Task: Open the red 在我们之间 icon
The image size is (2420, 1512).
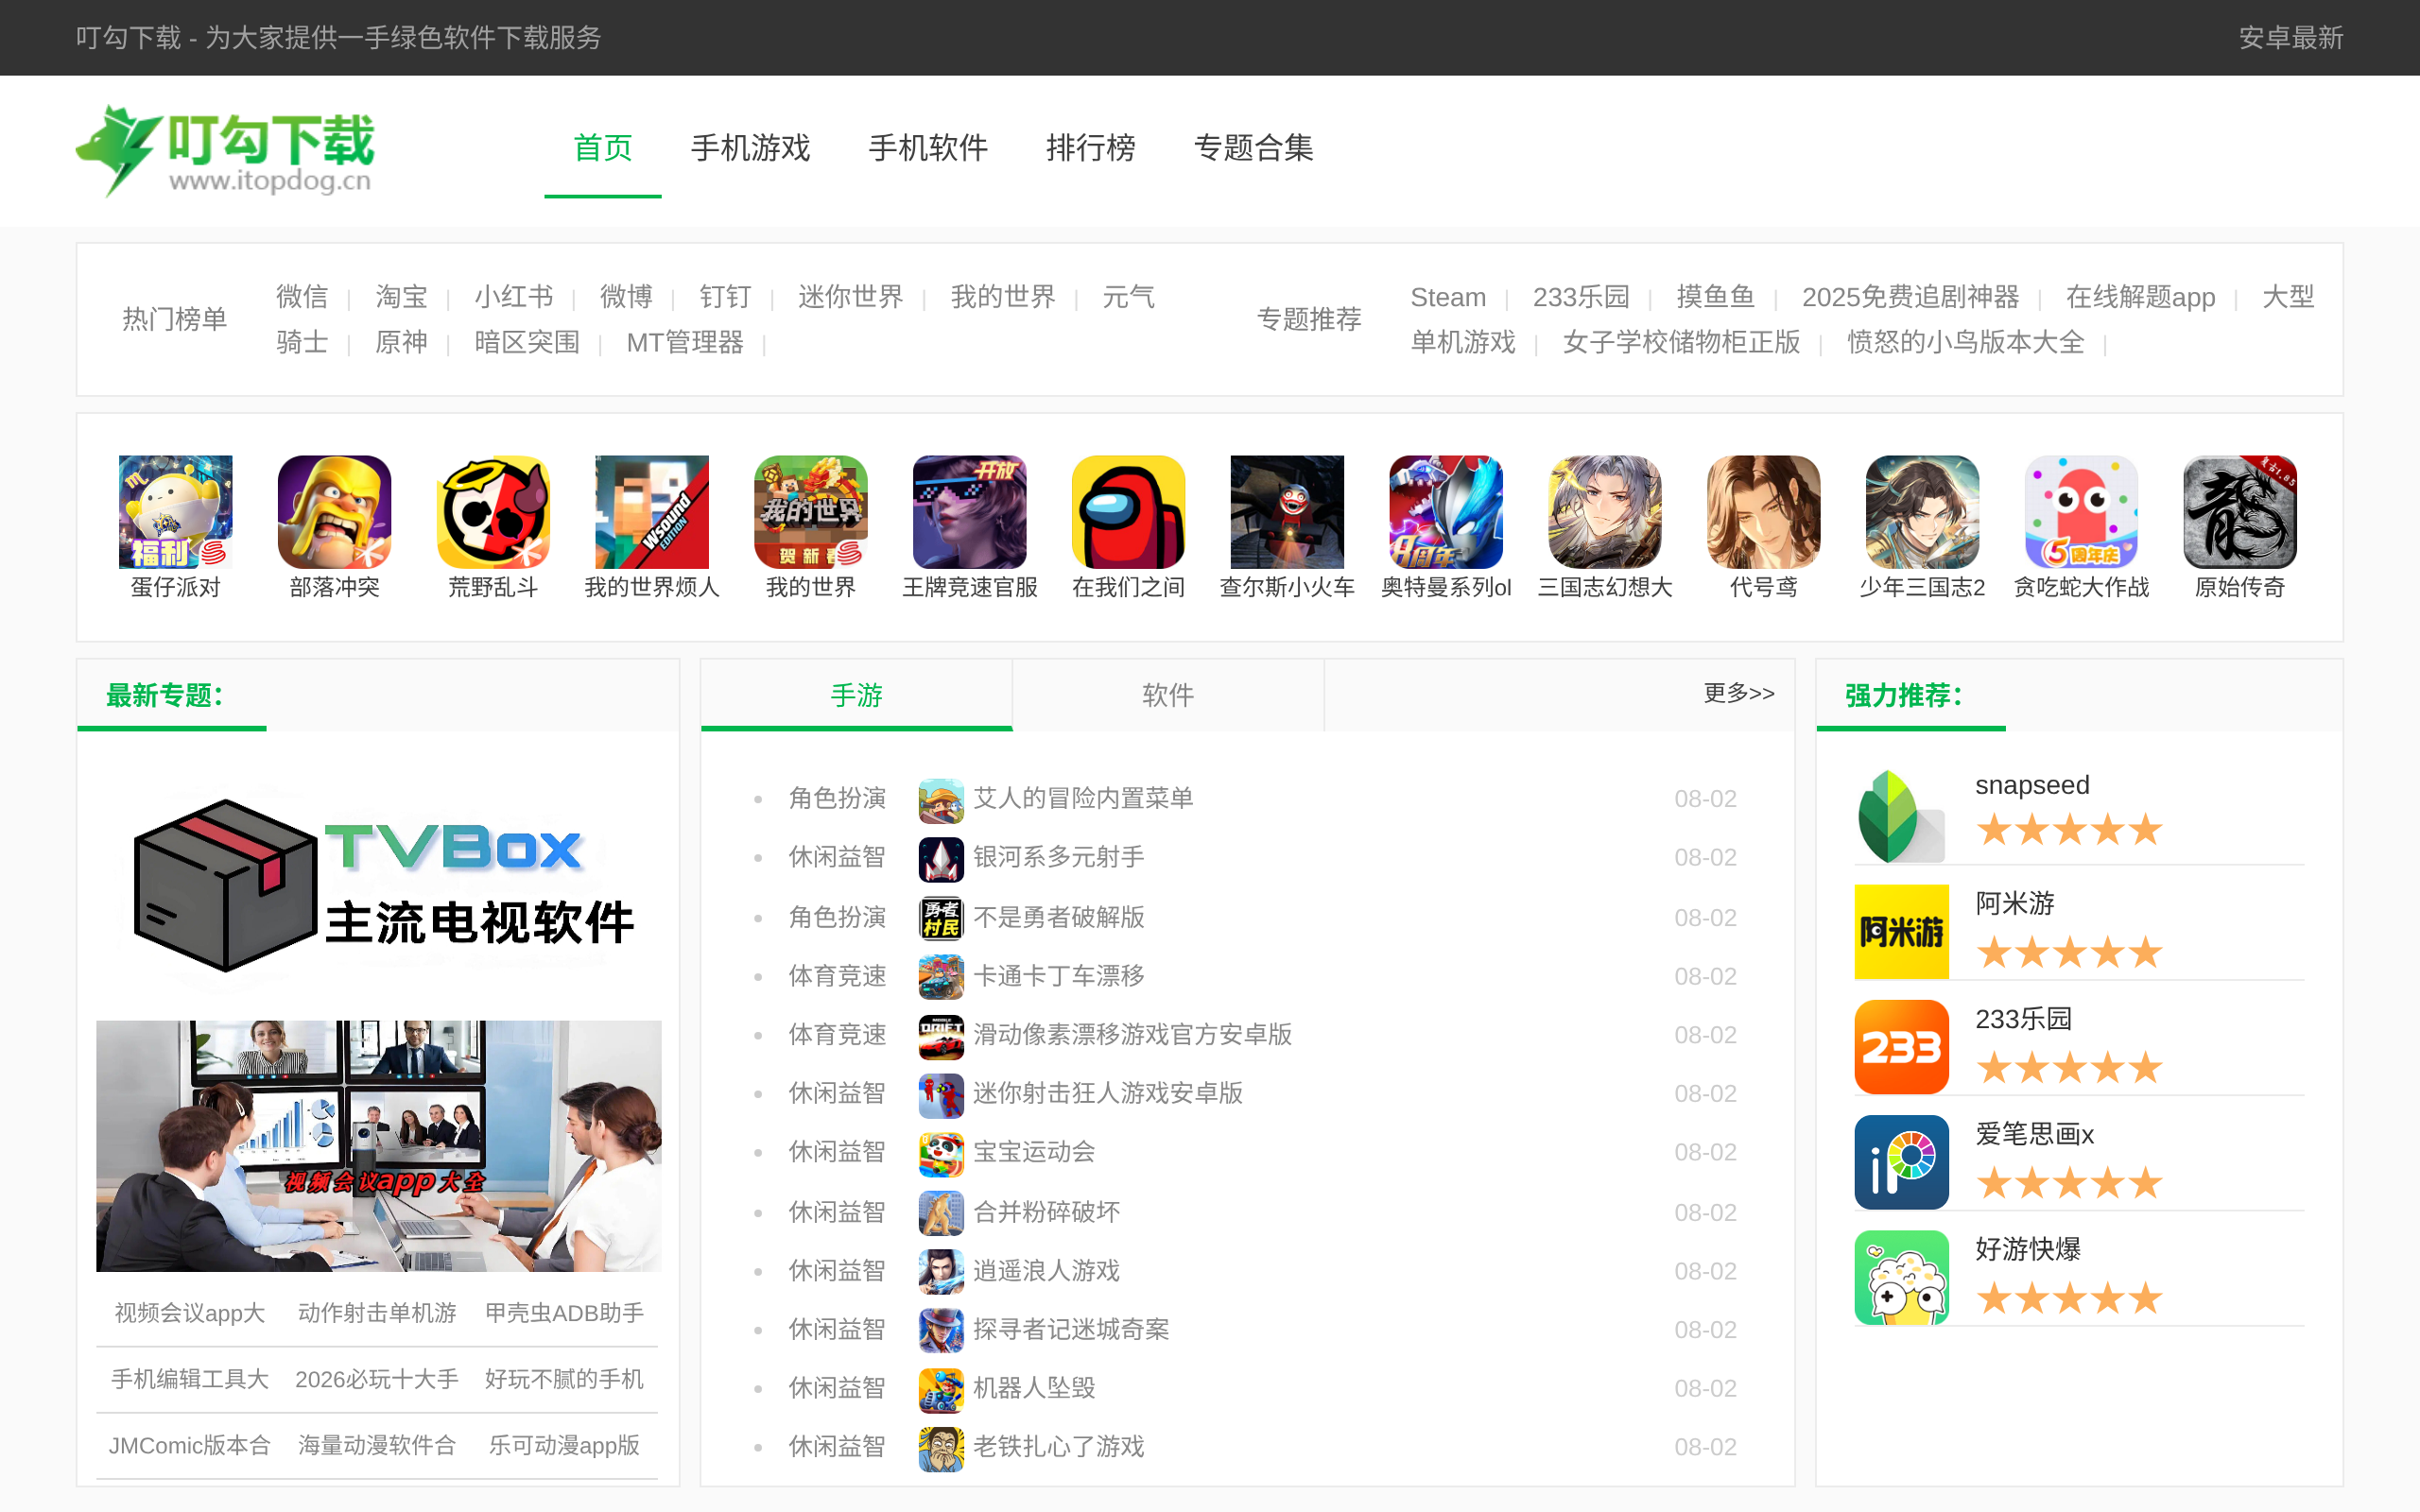Action: click(x=1128, y=512)
